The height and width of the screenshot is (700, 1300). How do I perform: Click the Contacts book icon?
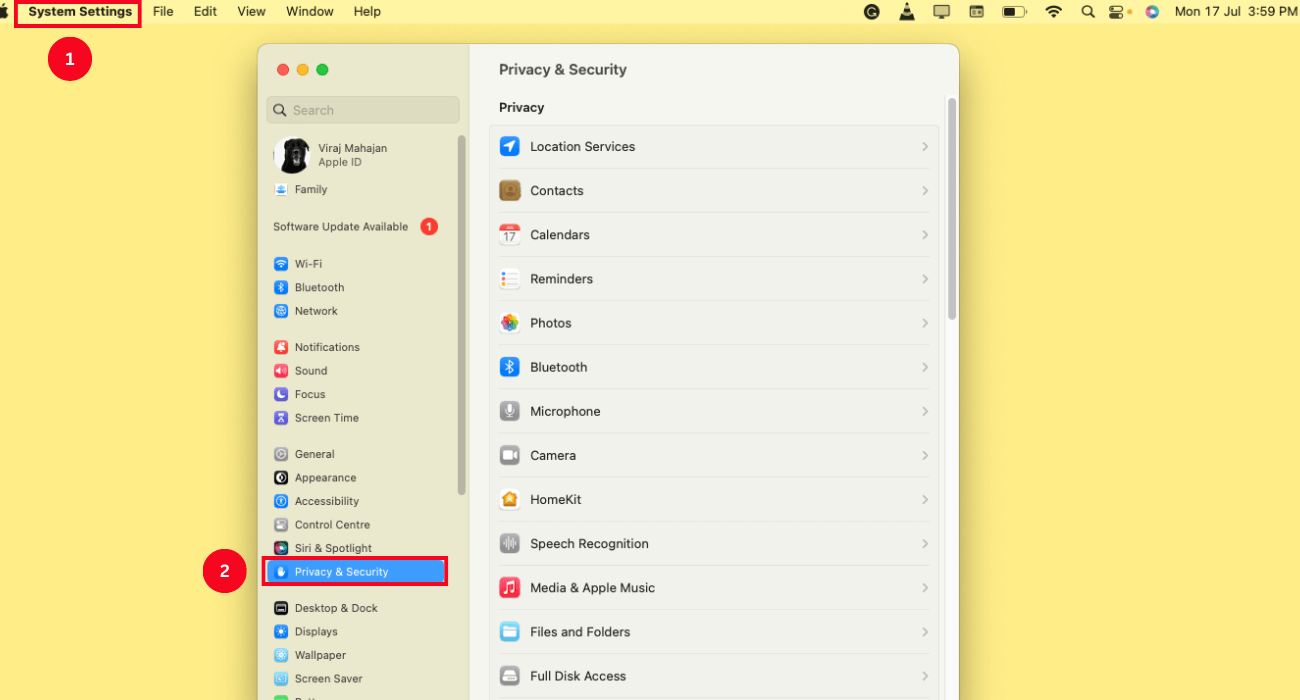(x=510, y=191)
